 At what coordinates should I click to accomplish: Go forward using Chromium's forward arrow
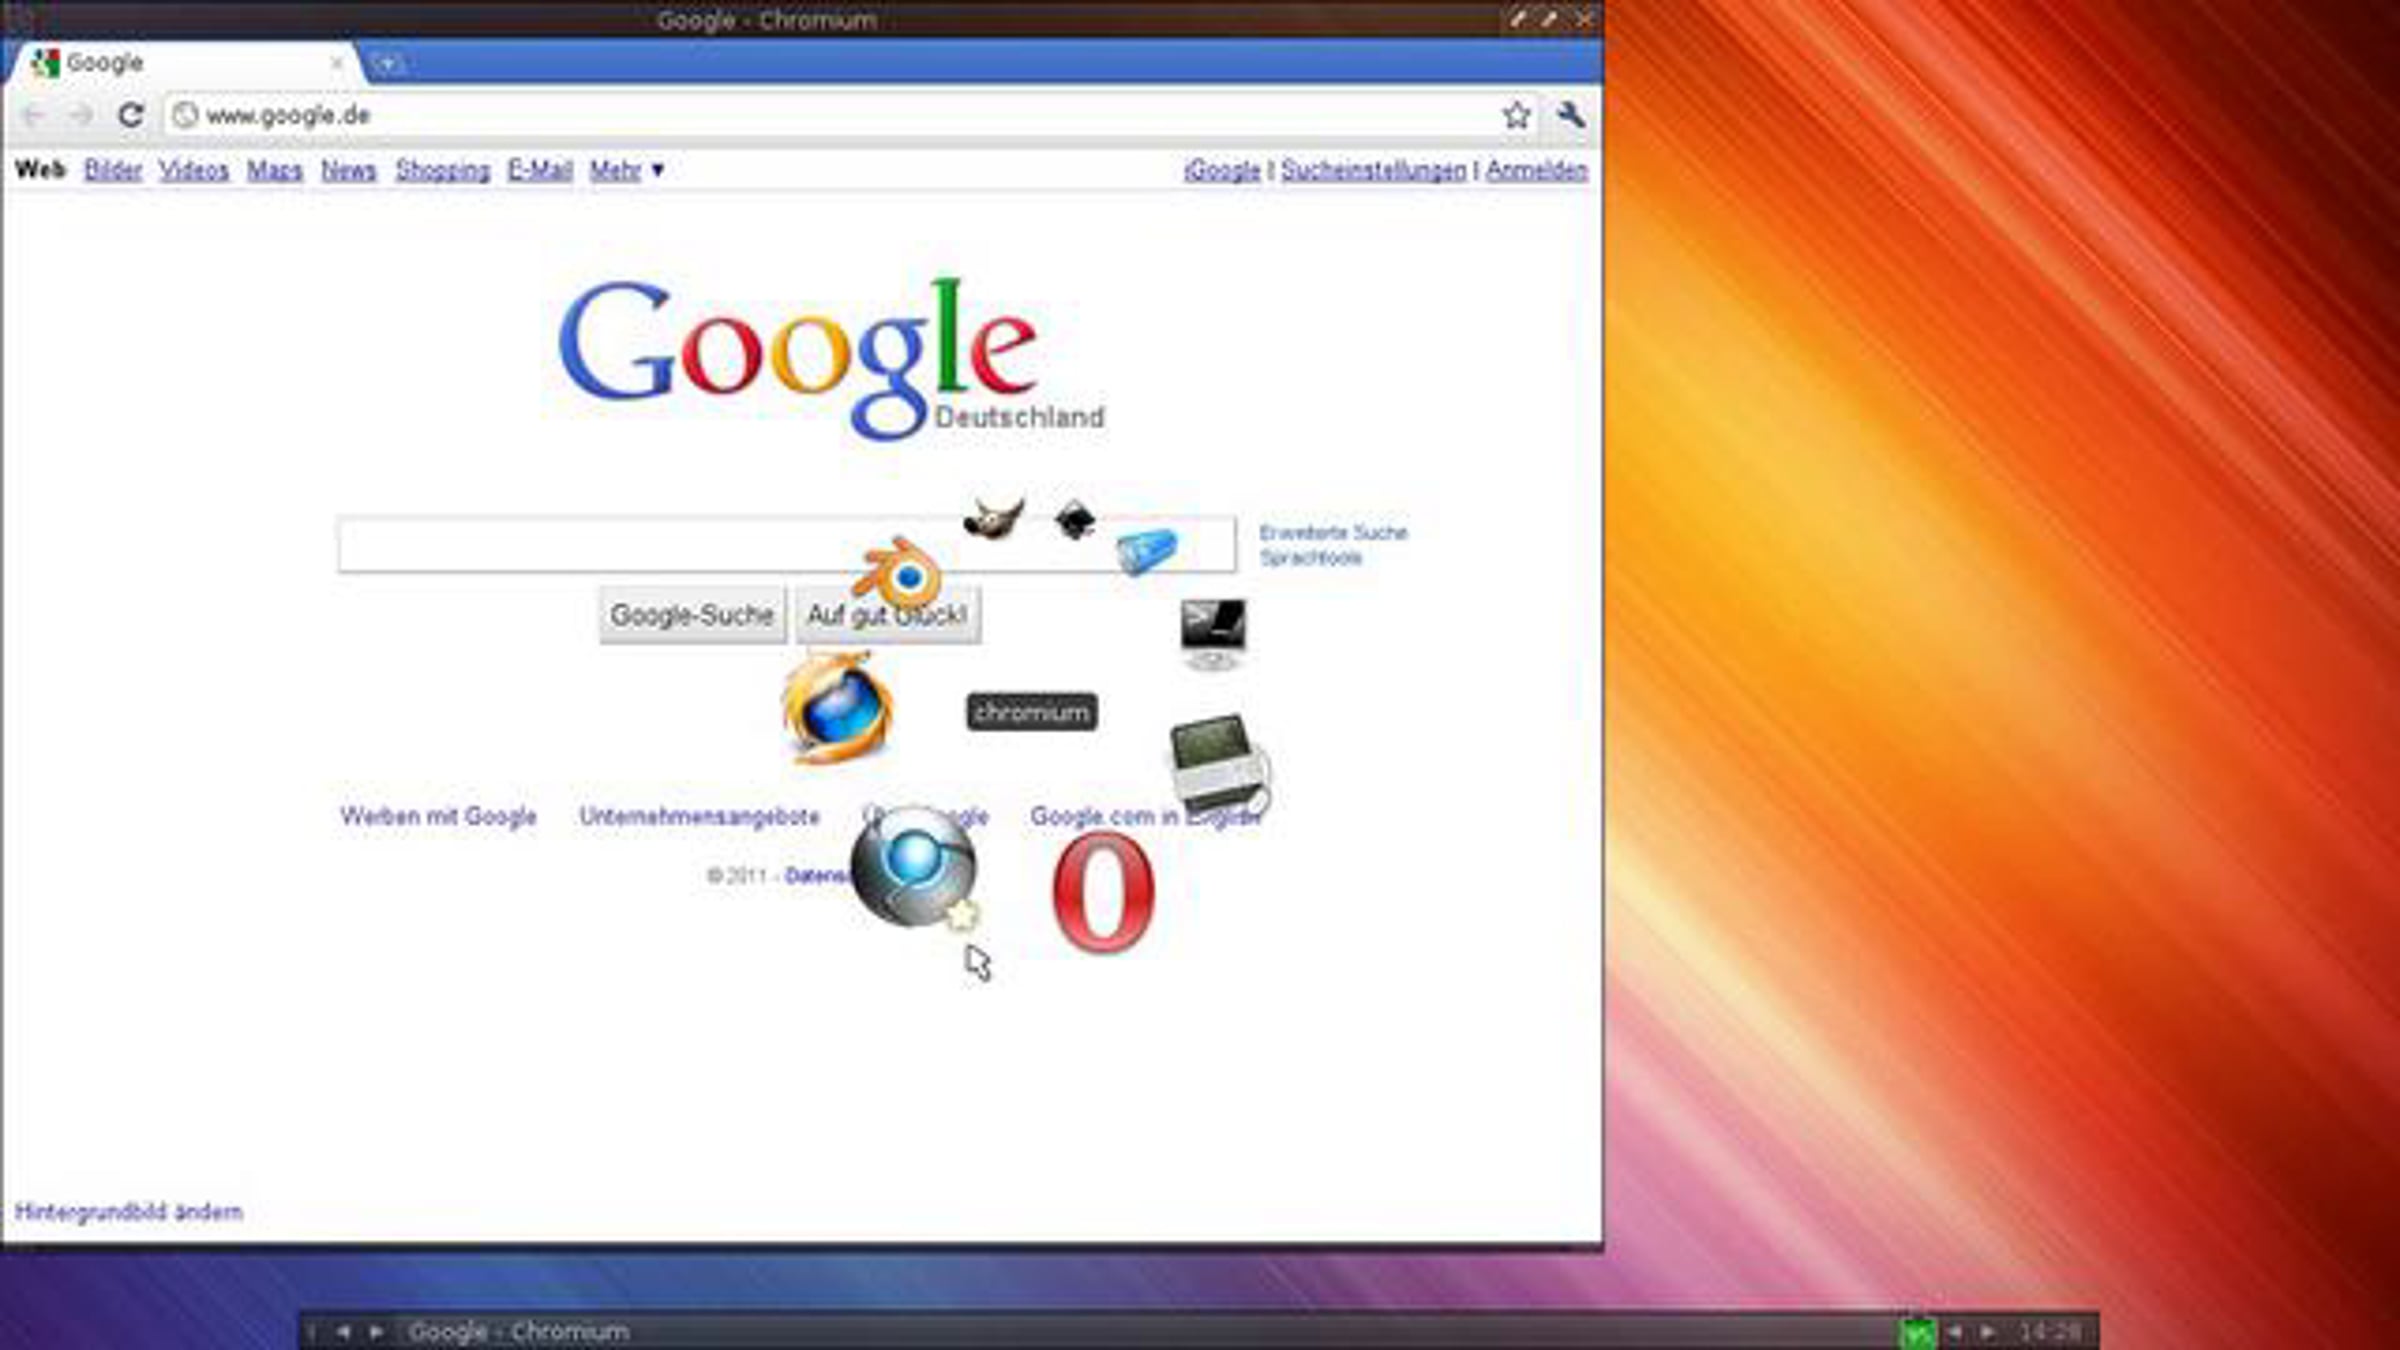[82, 116]
